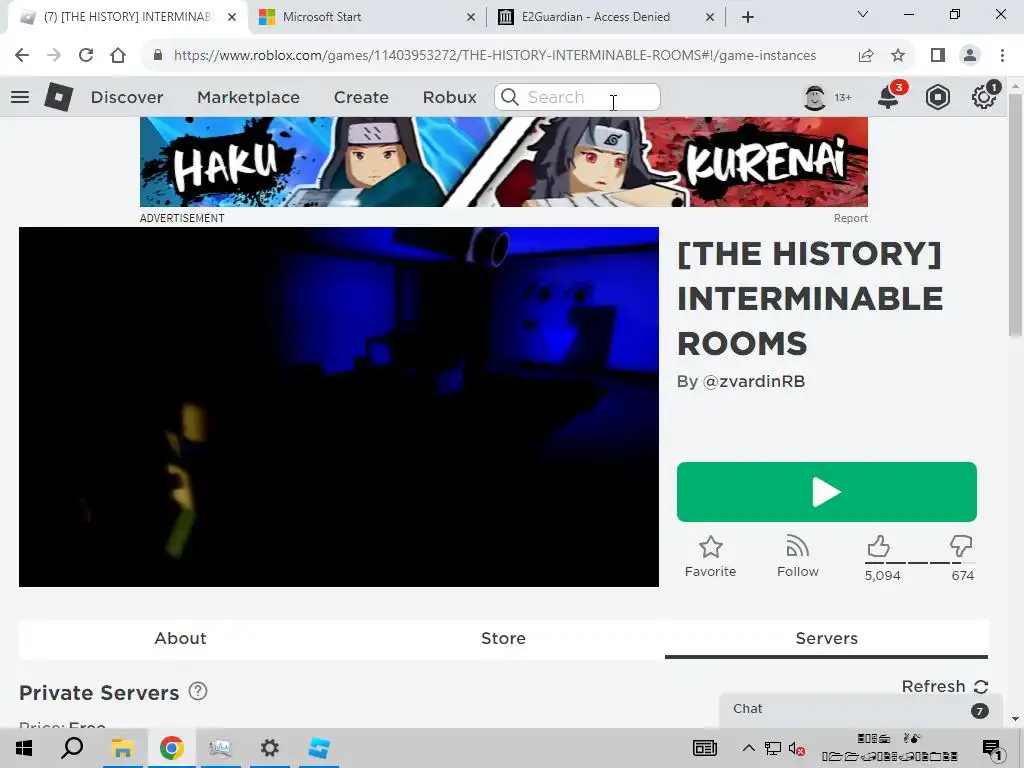Close the Interminable Rooms tab

click(232, 18)
